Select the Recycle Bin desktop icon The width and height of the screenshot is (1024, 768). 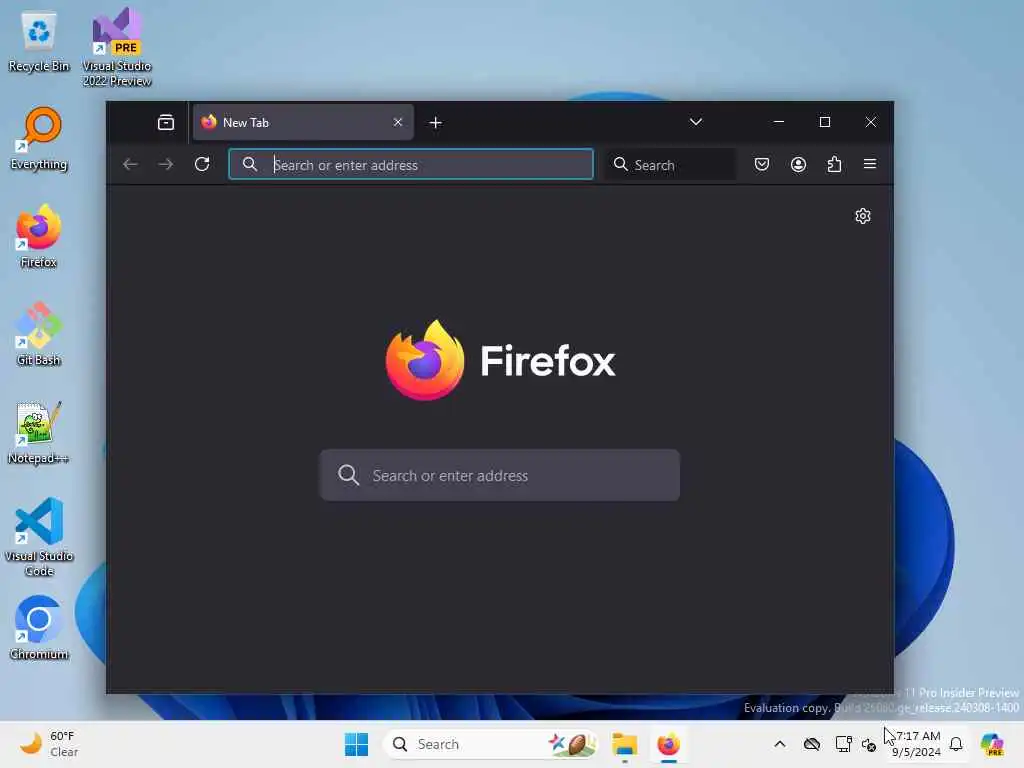coord(39,42)
